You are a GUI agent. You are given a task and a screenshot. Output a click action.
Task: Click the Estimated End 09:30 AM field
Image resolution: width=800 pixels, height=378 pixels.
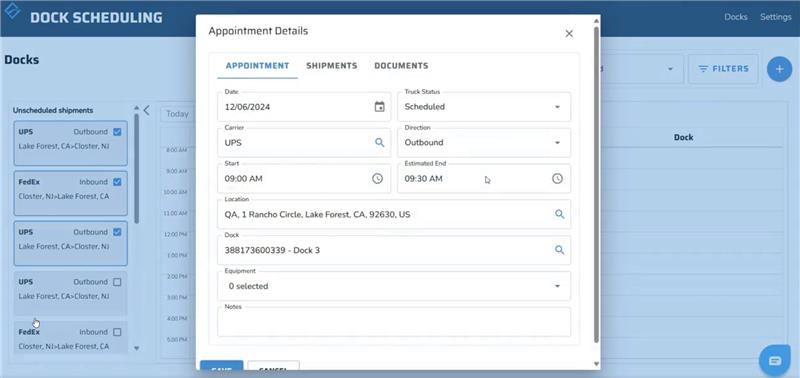click(484, 179)
